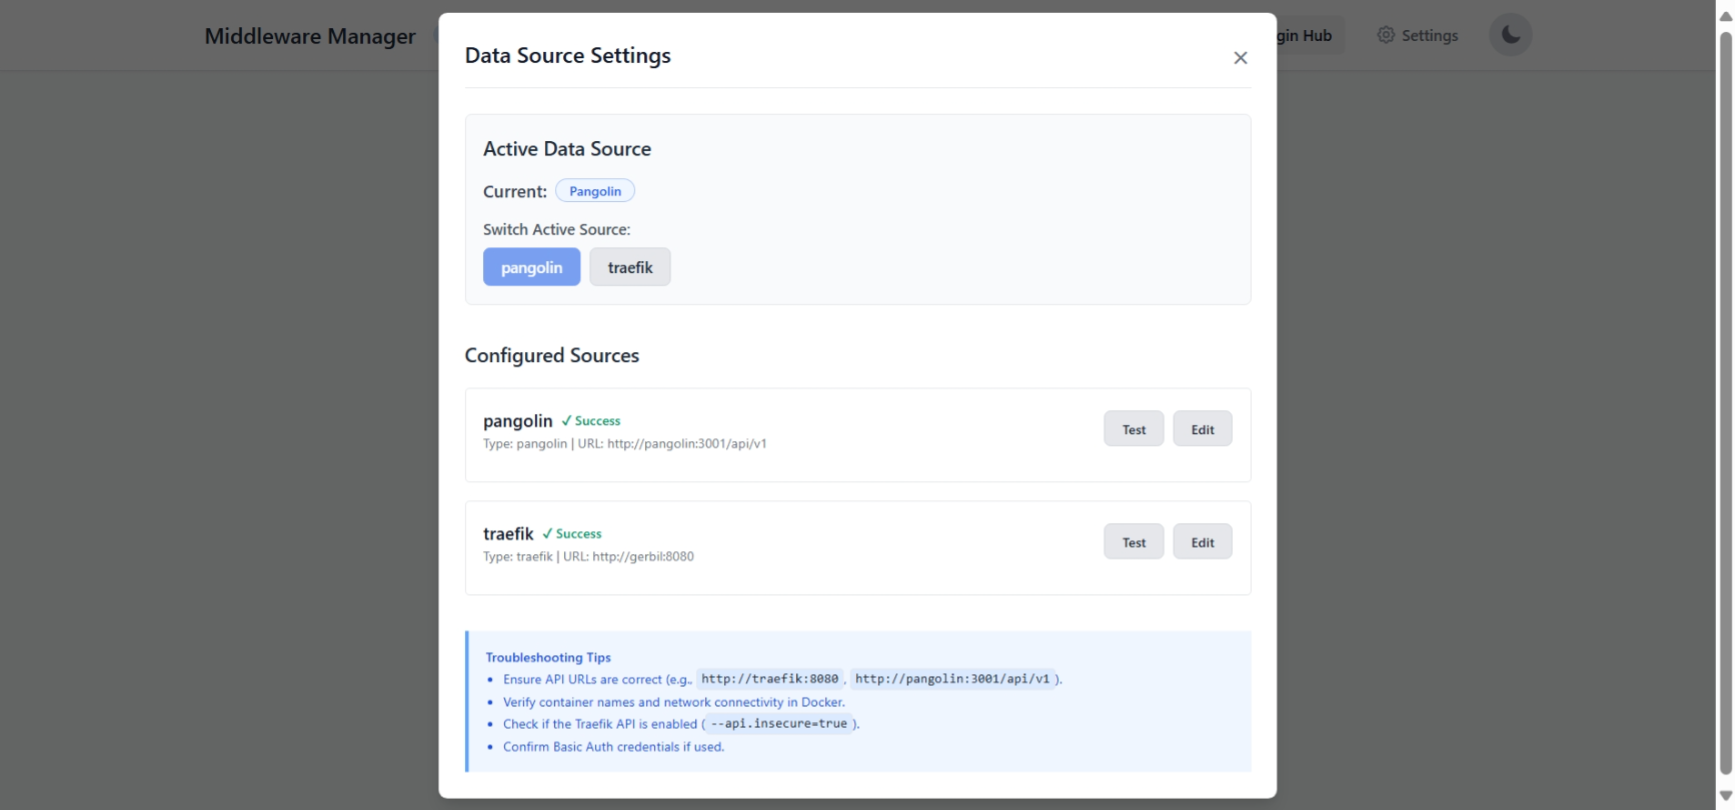
Task: Edit the pangolin data source
Action: 1202,429
